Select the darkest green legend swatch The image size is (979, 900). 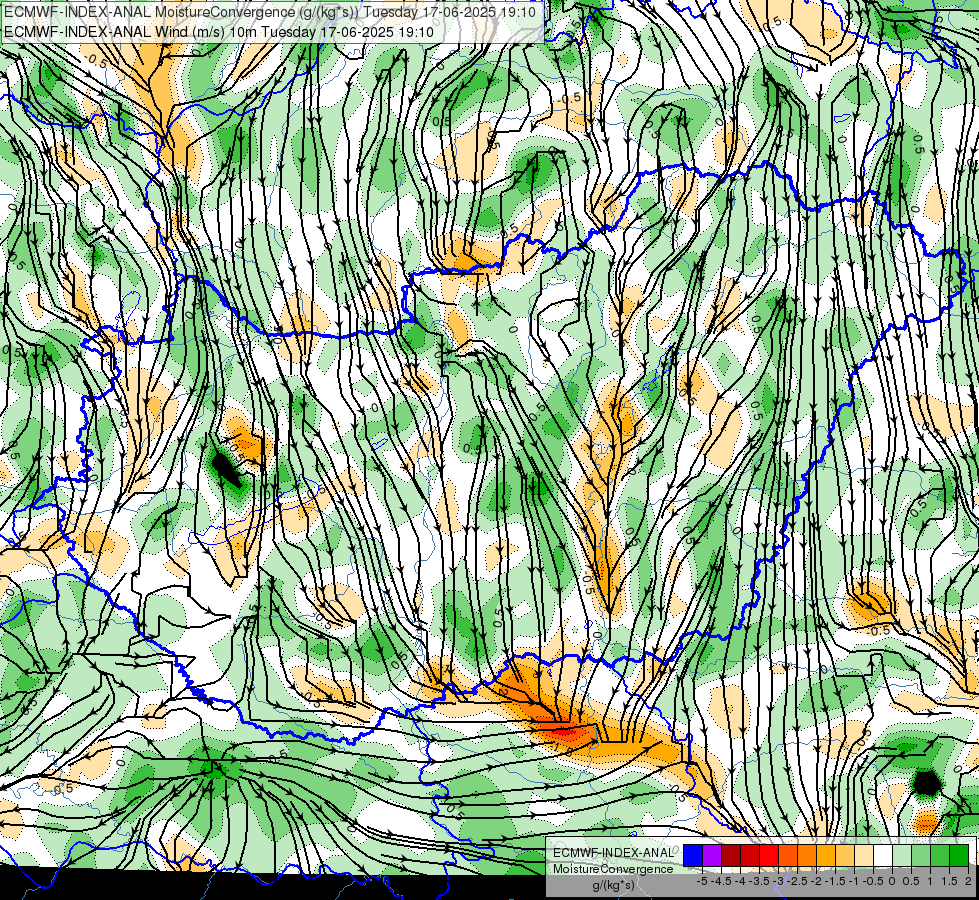pos(959,856)
